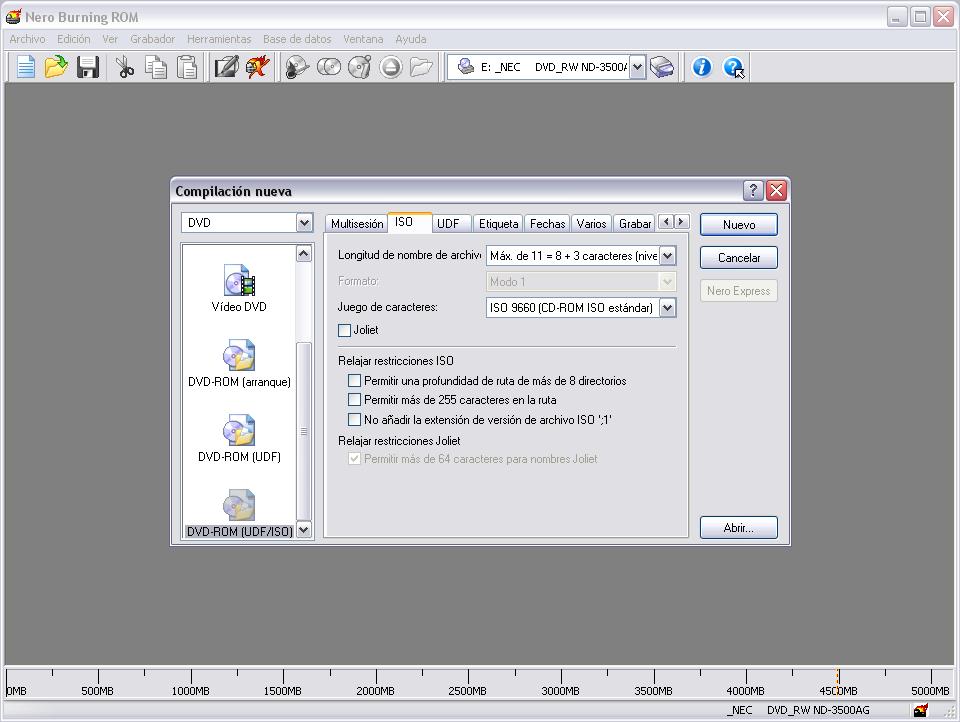Click the choose recorder drive icon

click(x=662, y=67)
